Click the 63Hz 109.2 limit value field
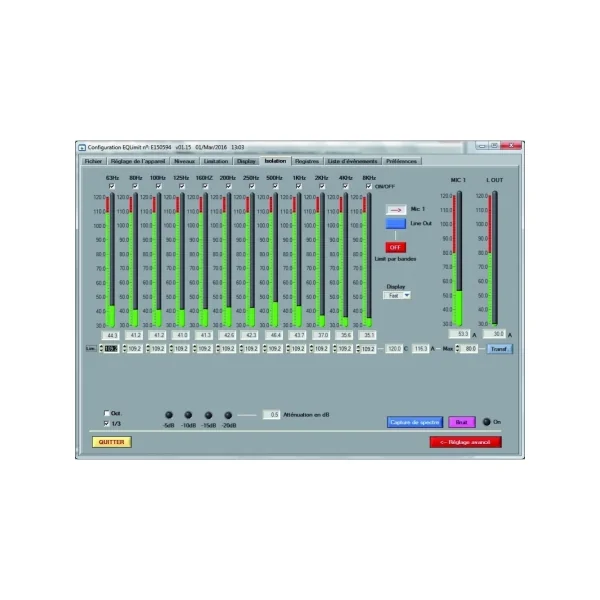The height and width of the screenshot is (600, 600). (112, 349)
